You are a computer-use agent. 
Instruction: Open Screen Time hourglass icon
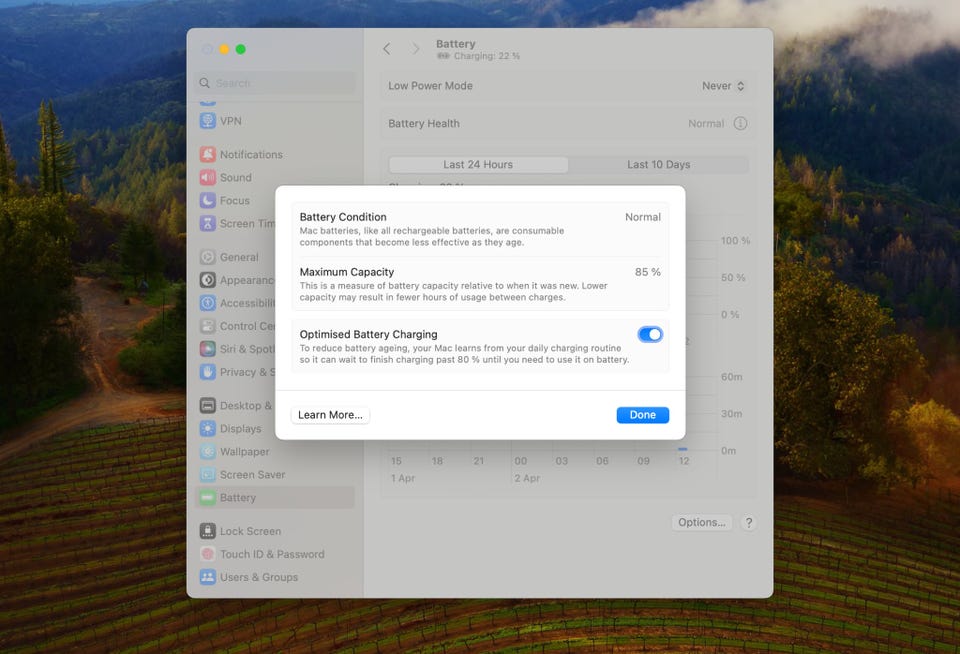point(208,224)
